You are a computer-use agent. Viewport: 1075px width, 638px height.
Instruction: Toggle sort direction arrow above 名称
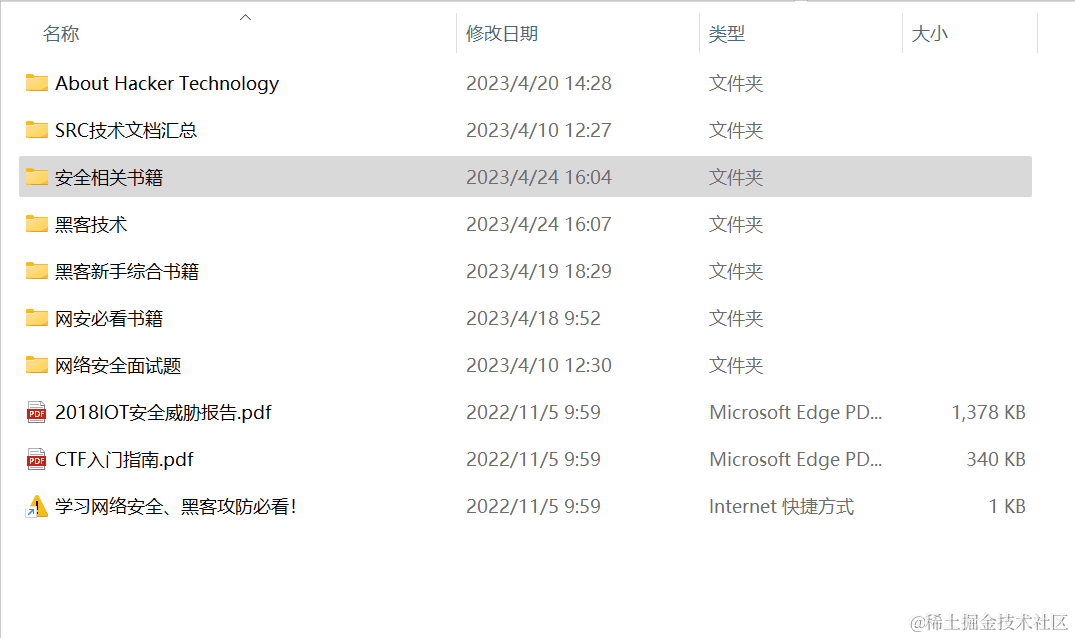245,17
